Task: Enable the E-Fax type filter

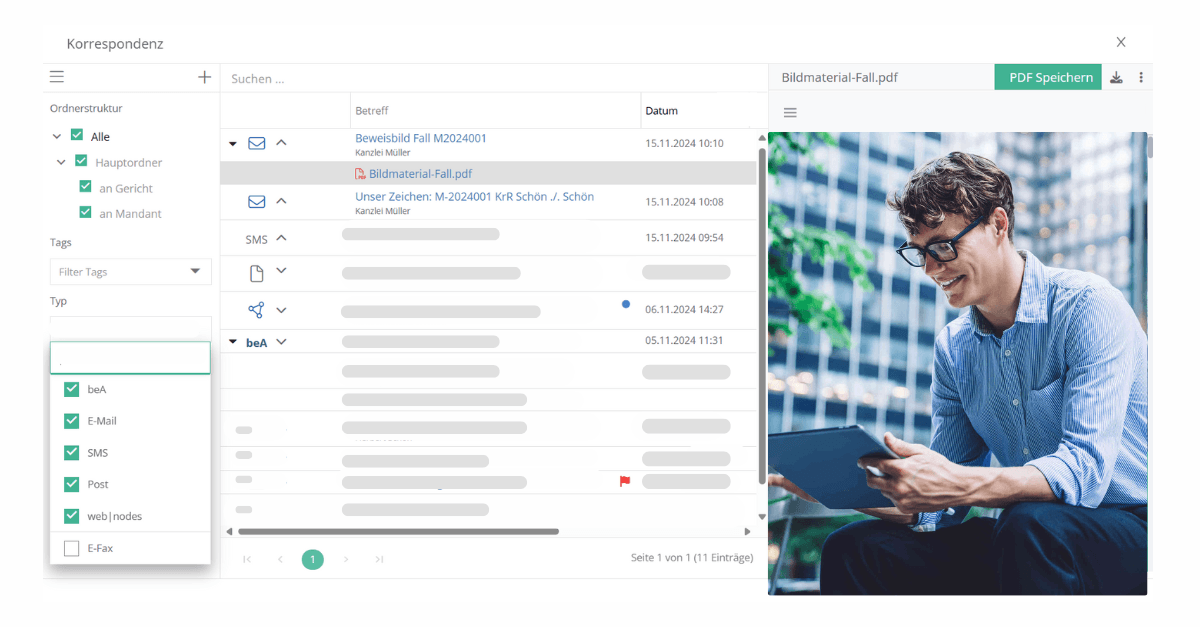Action: pos(71,548)
